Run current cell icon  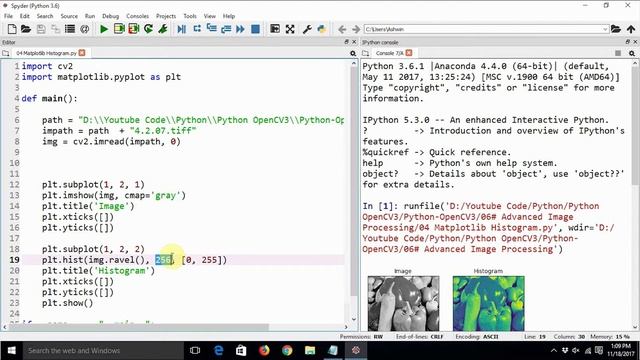click(x=119, y=29)
